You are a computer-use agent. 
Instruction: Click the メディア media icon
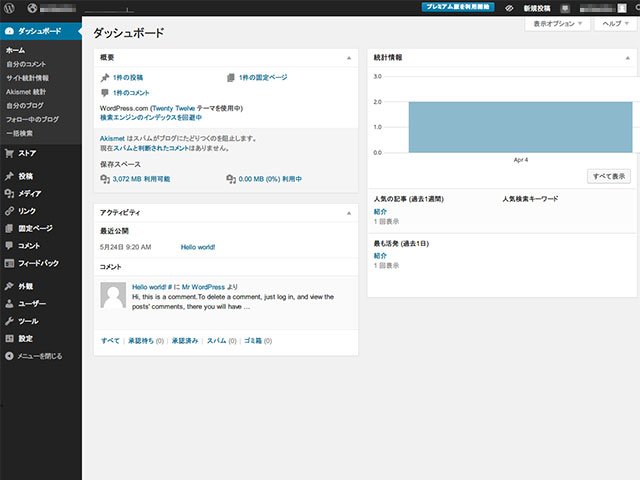(9, 193)
